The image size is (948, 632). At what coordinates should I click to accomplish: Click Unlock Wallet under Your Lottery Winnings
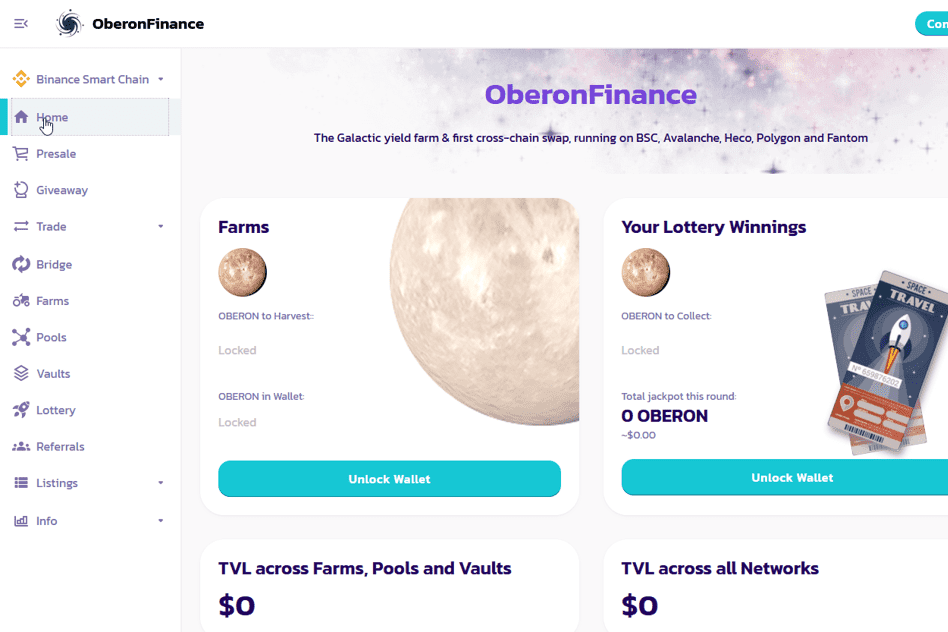[x=792, y=478]
